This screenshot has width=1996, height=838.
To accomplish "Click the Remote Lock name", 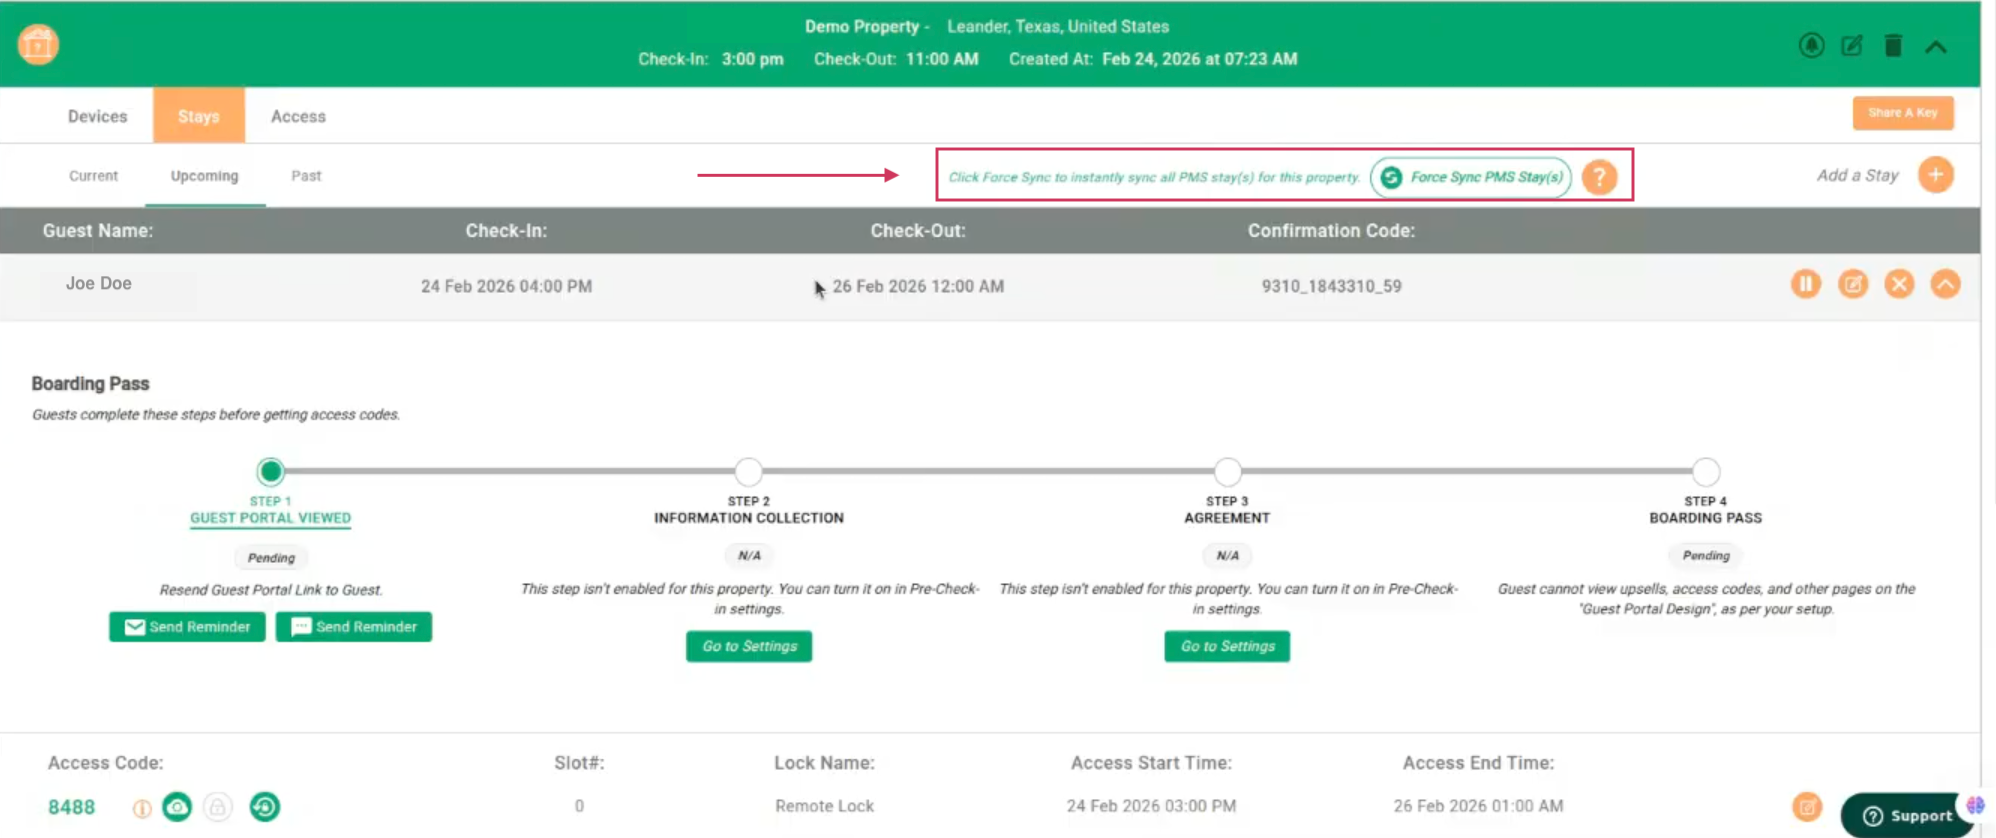I will [x=824, y=806].
